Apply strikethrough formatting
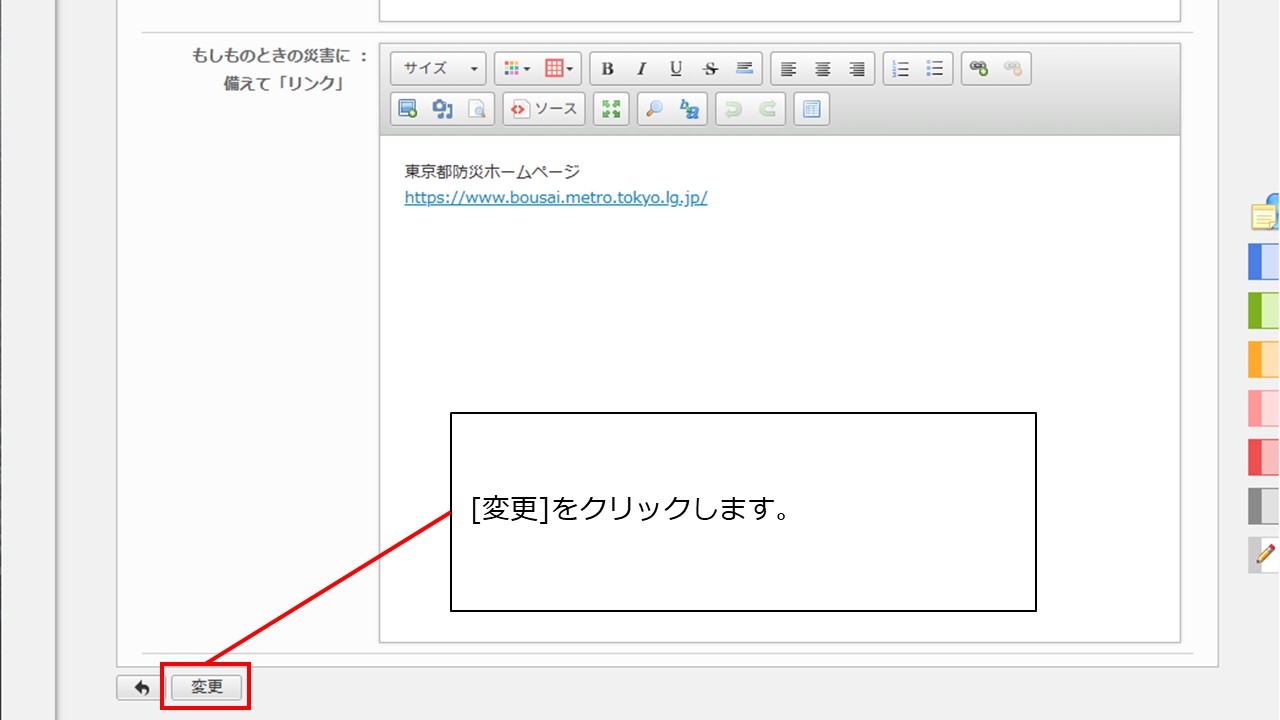The image size is (1280, 720). click(x=710, y=69)
